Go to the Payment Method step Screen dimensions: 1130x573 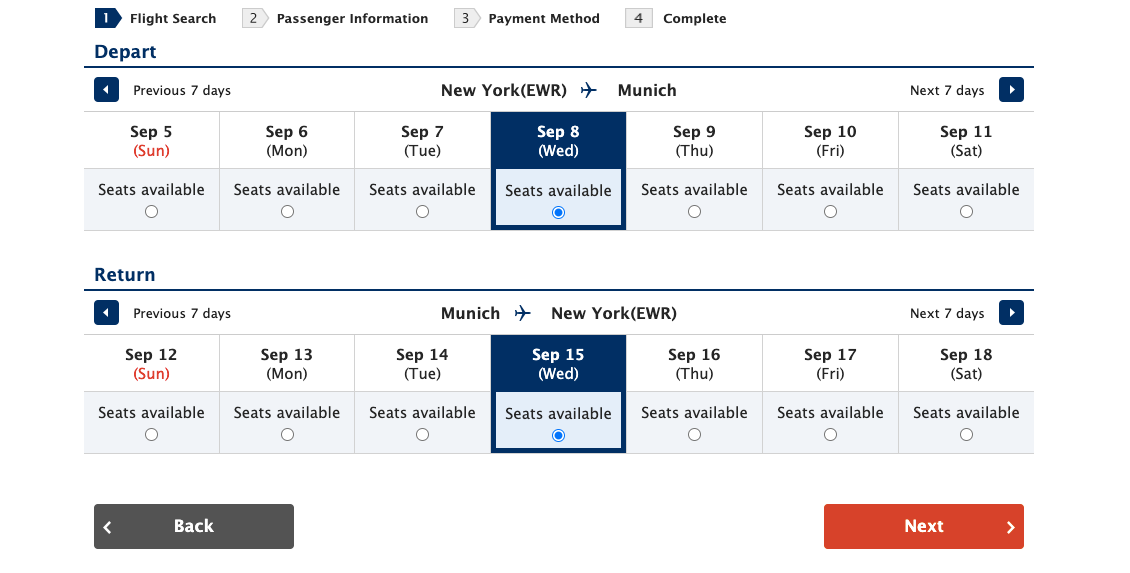pos(543,18)
